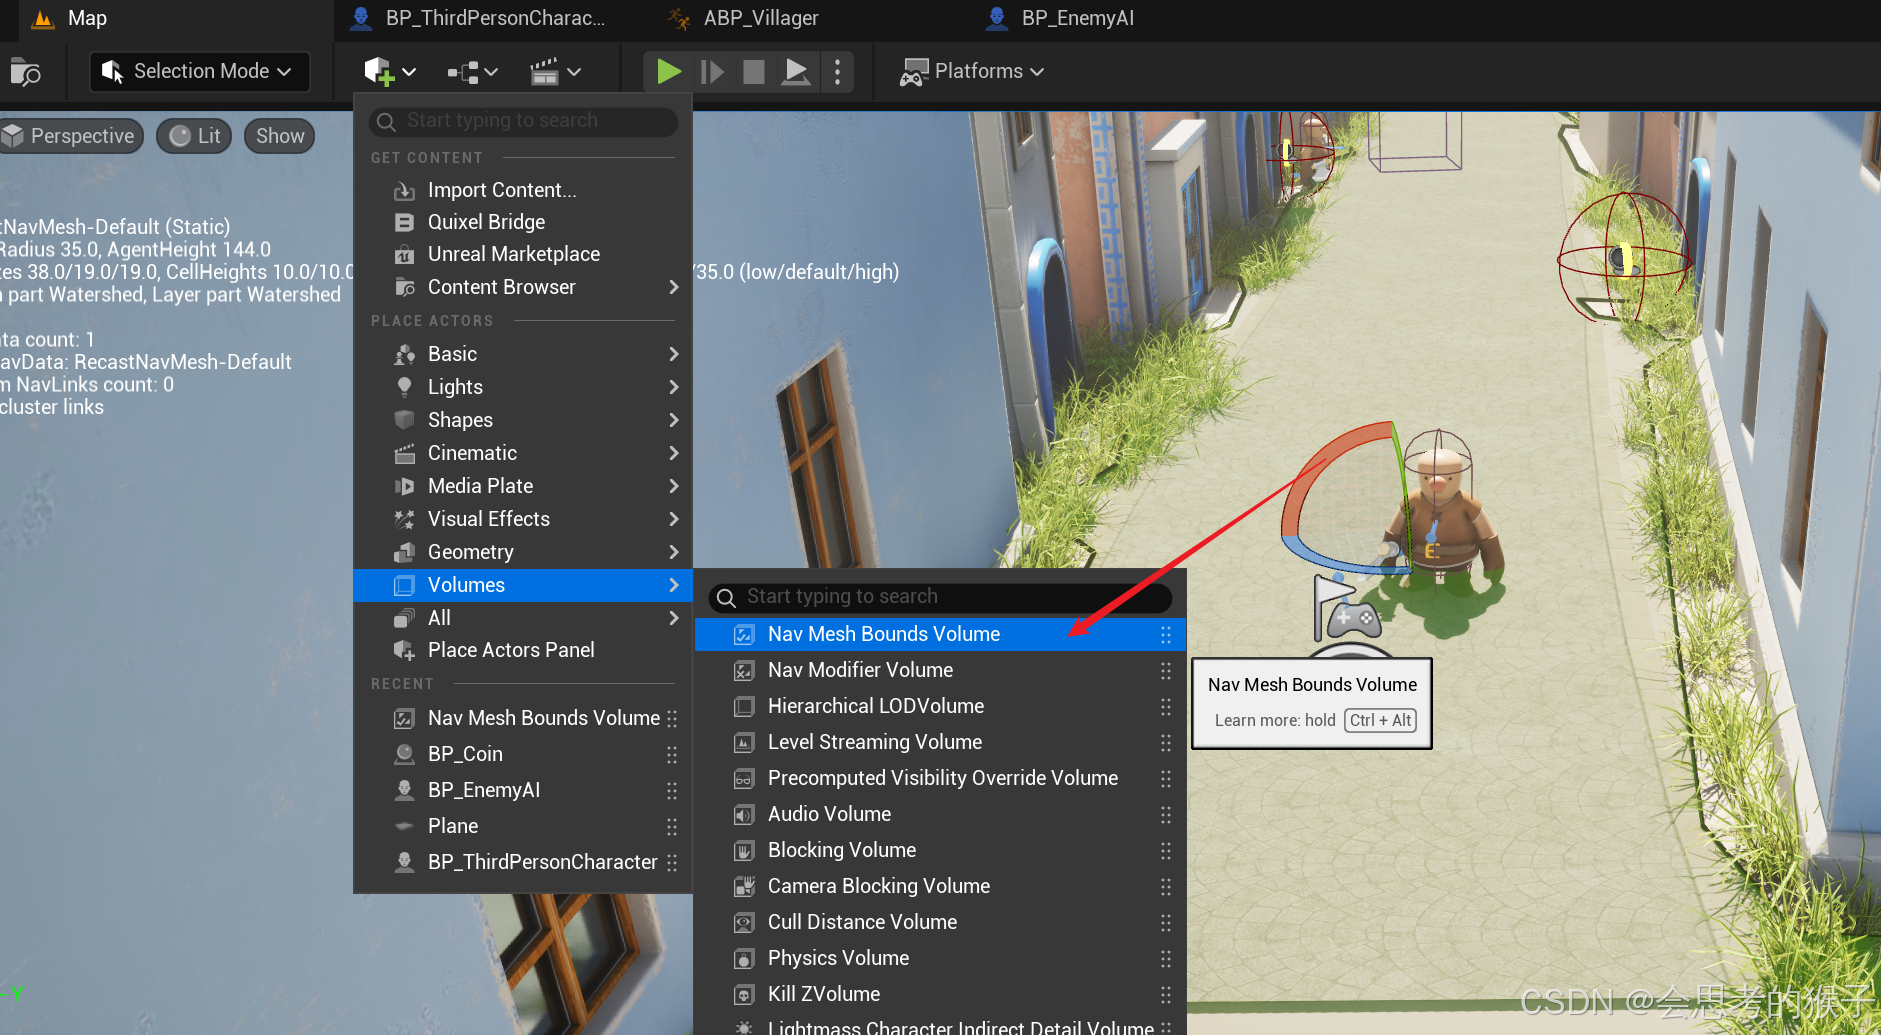
Task: Switch to the BP_EnemyAI tab
Action: [x=1062, y=18]
